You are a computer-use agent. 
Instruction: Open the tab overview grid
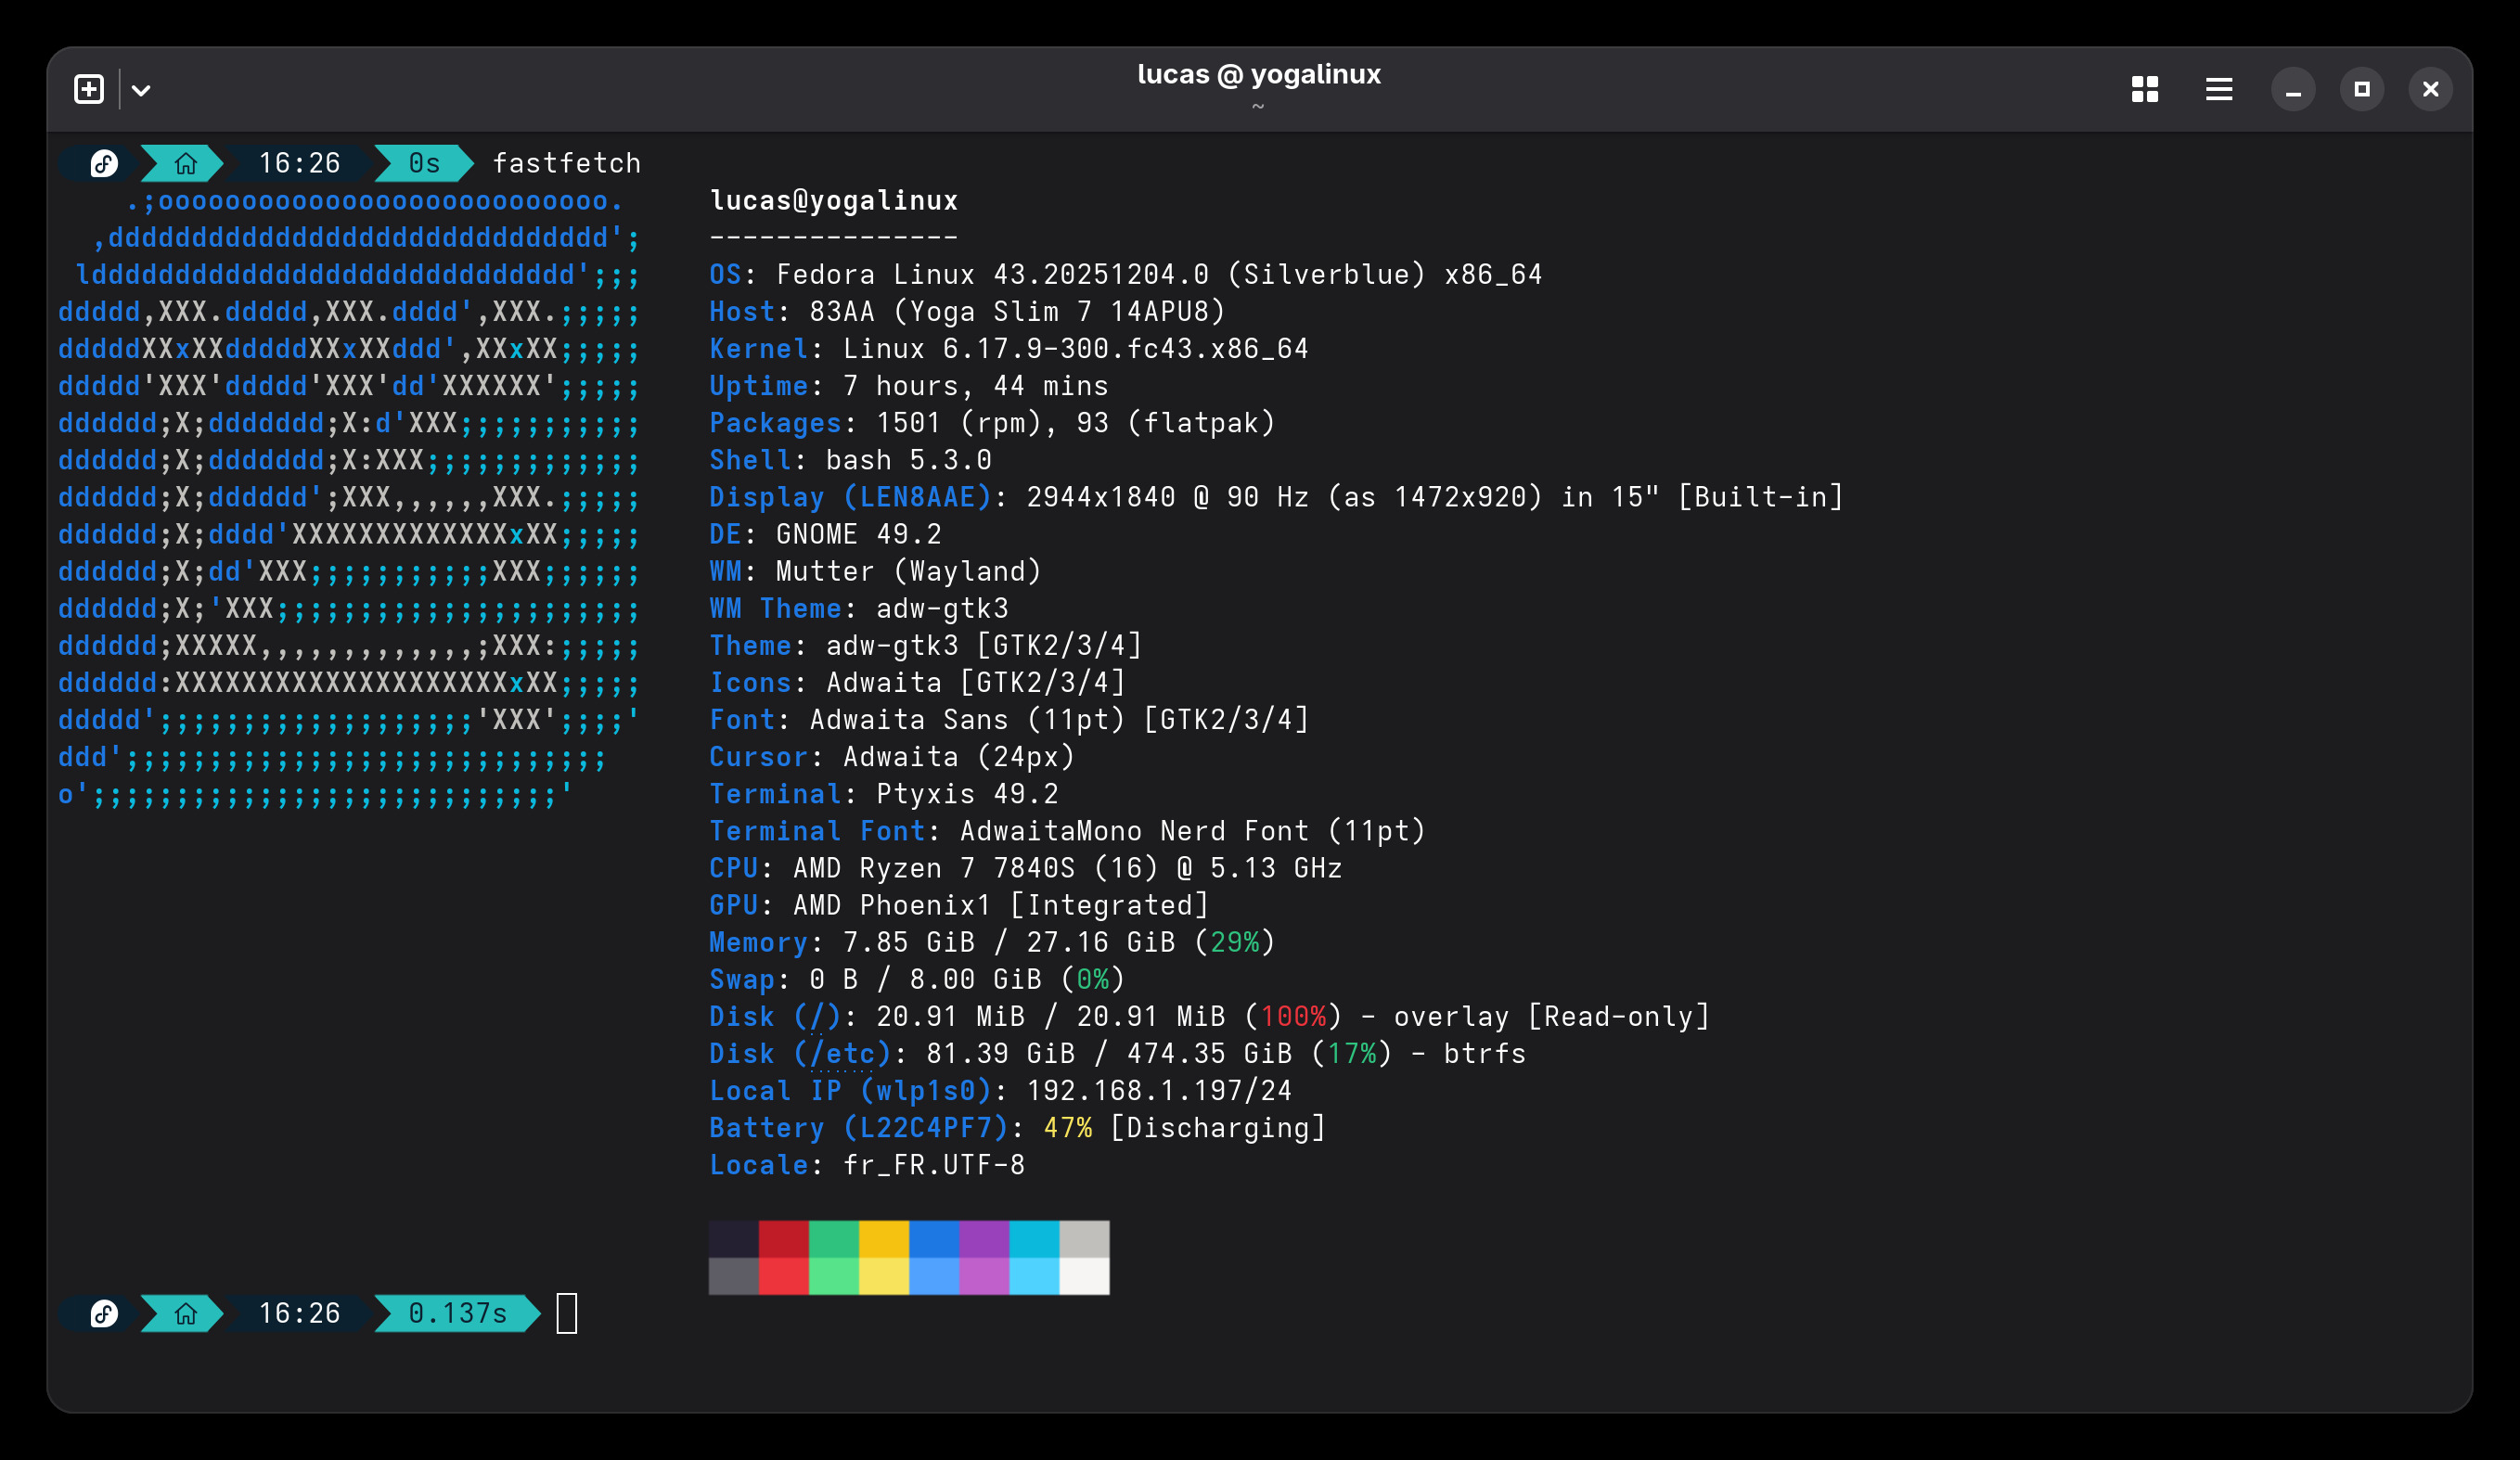click(x=2144, y=89)
